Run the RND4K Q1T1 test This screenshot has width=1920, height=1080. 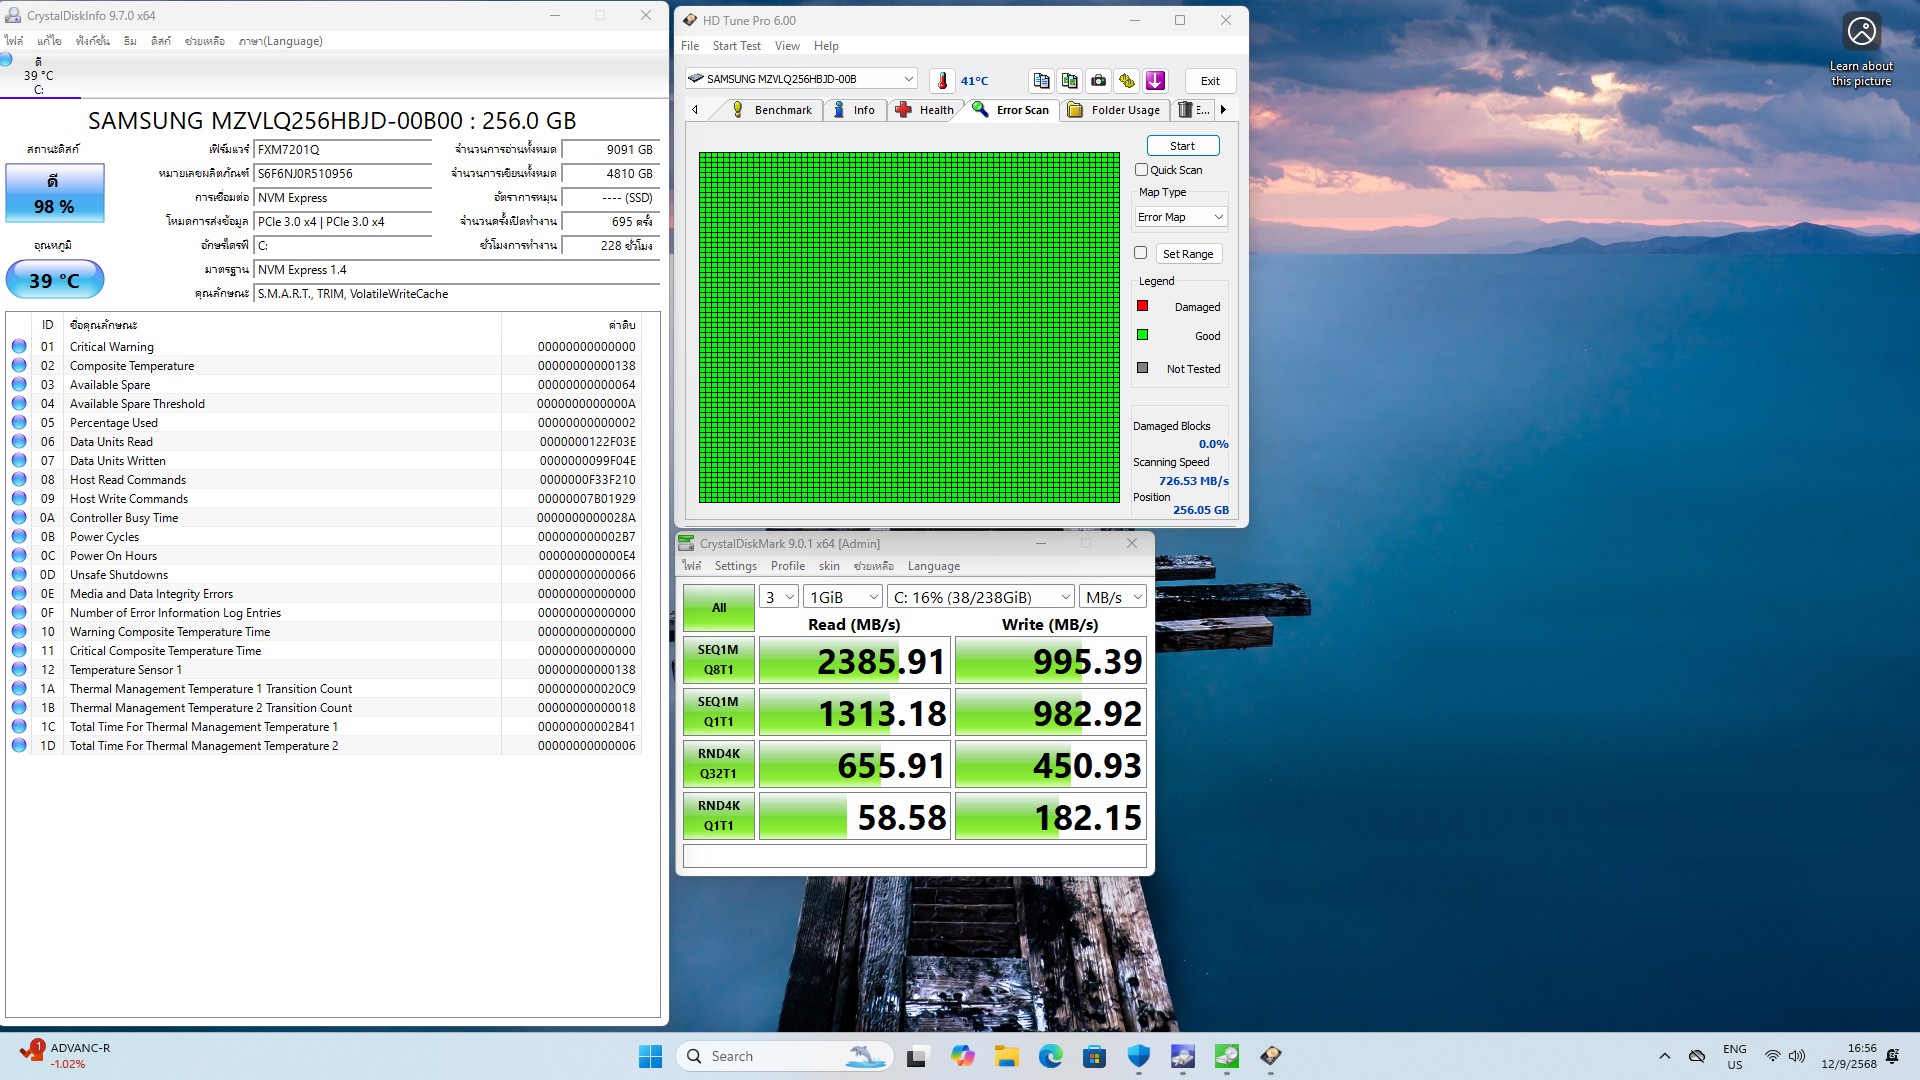point(718,816)
